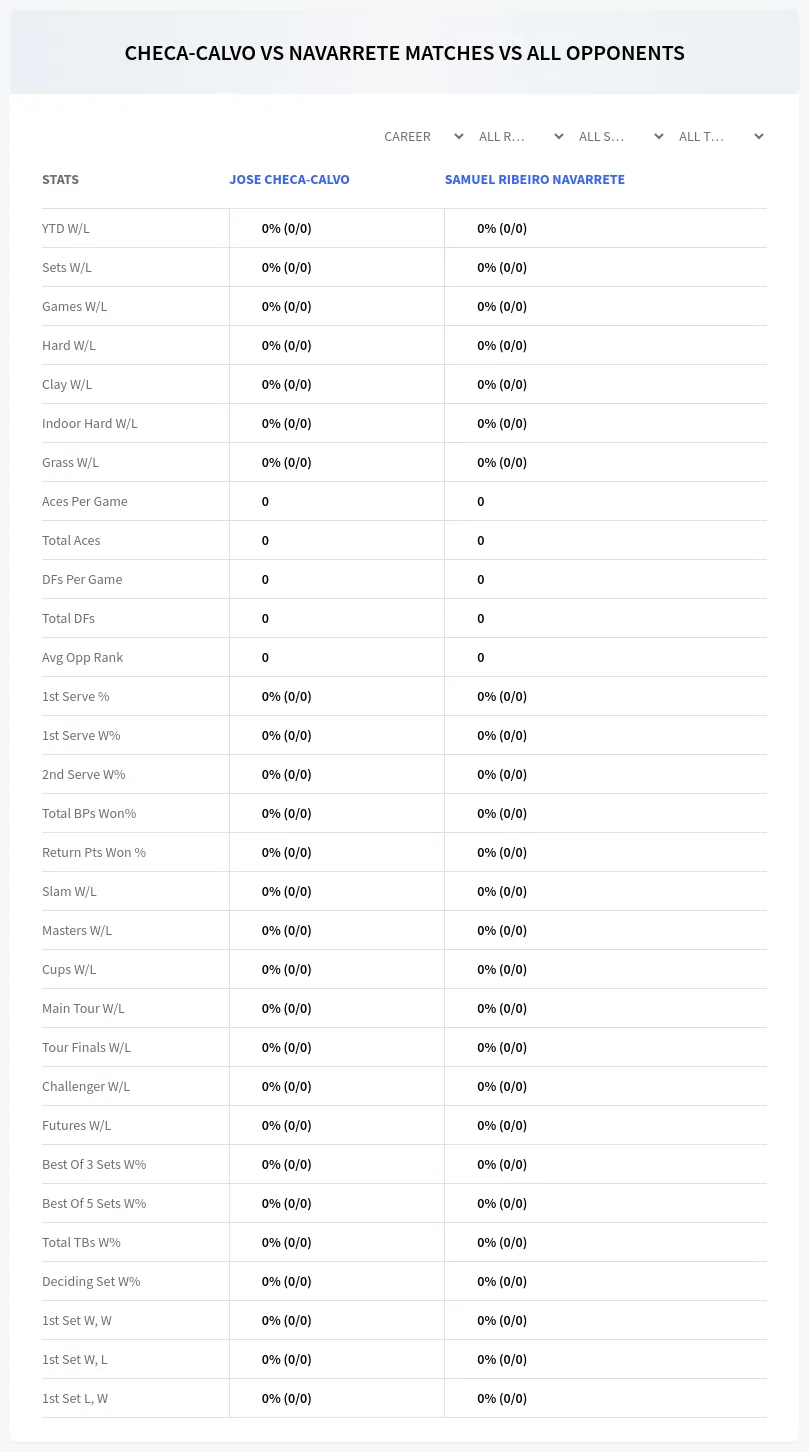Viewport: 809px width, 1452px height.
Task: Select the Total BPs Won% row label
Action: (89, 813)
